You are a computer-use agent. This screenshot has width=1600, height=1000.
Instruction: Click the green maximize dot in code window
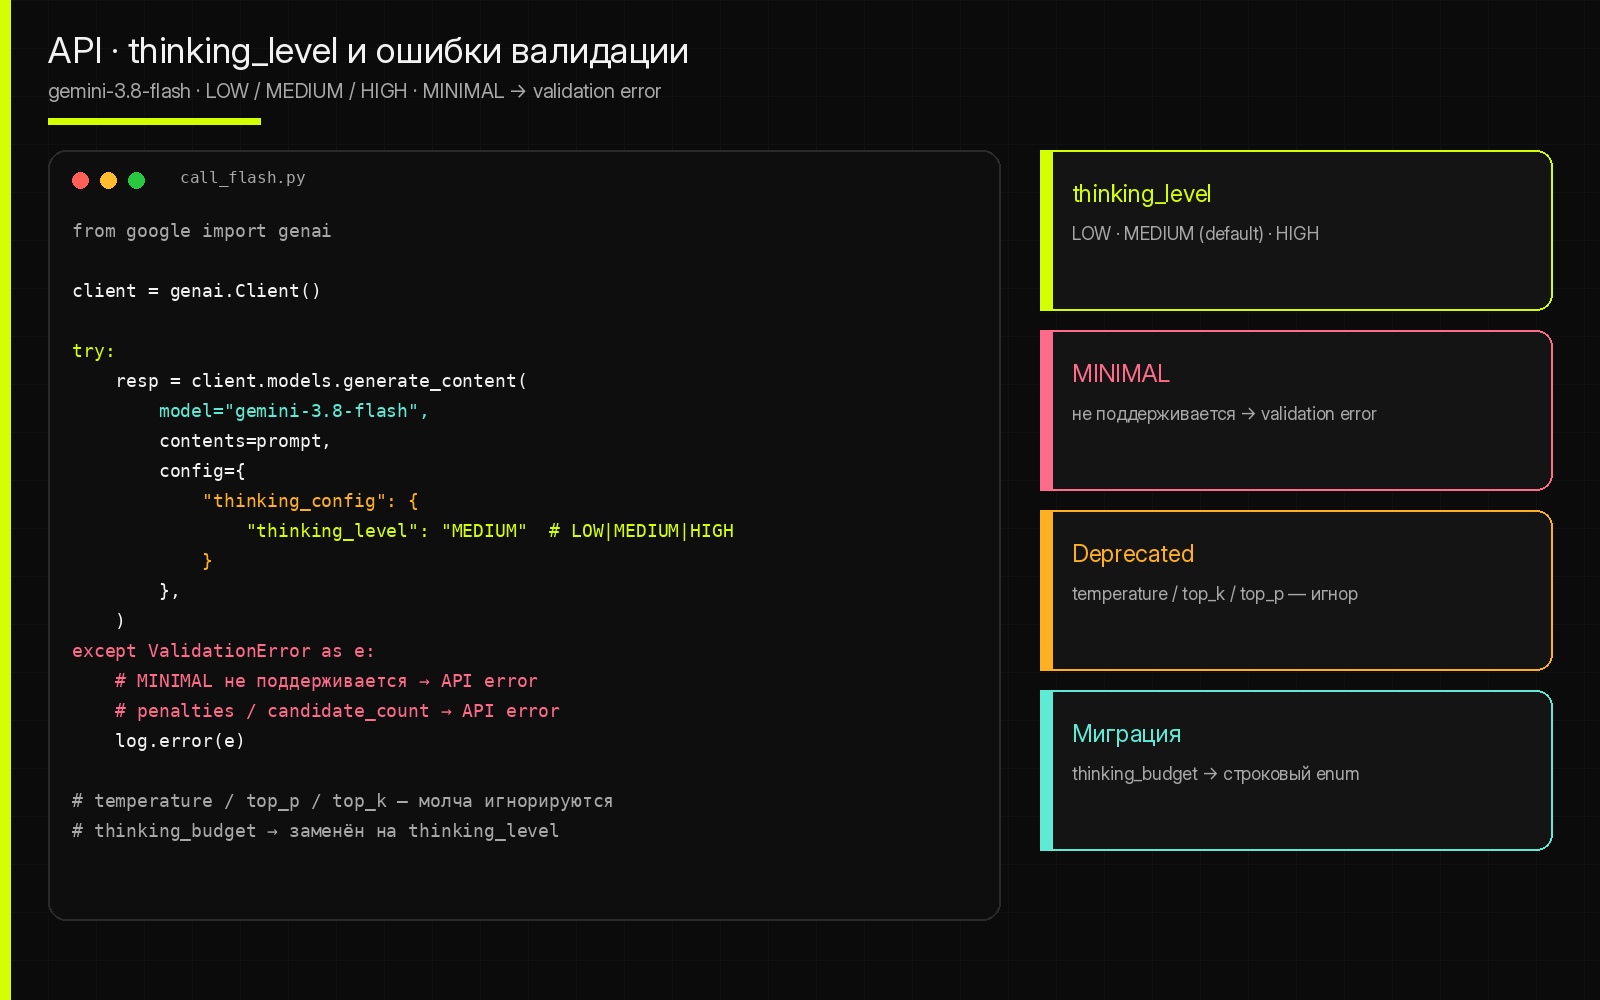click(x=137, y=180)
